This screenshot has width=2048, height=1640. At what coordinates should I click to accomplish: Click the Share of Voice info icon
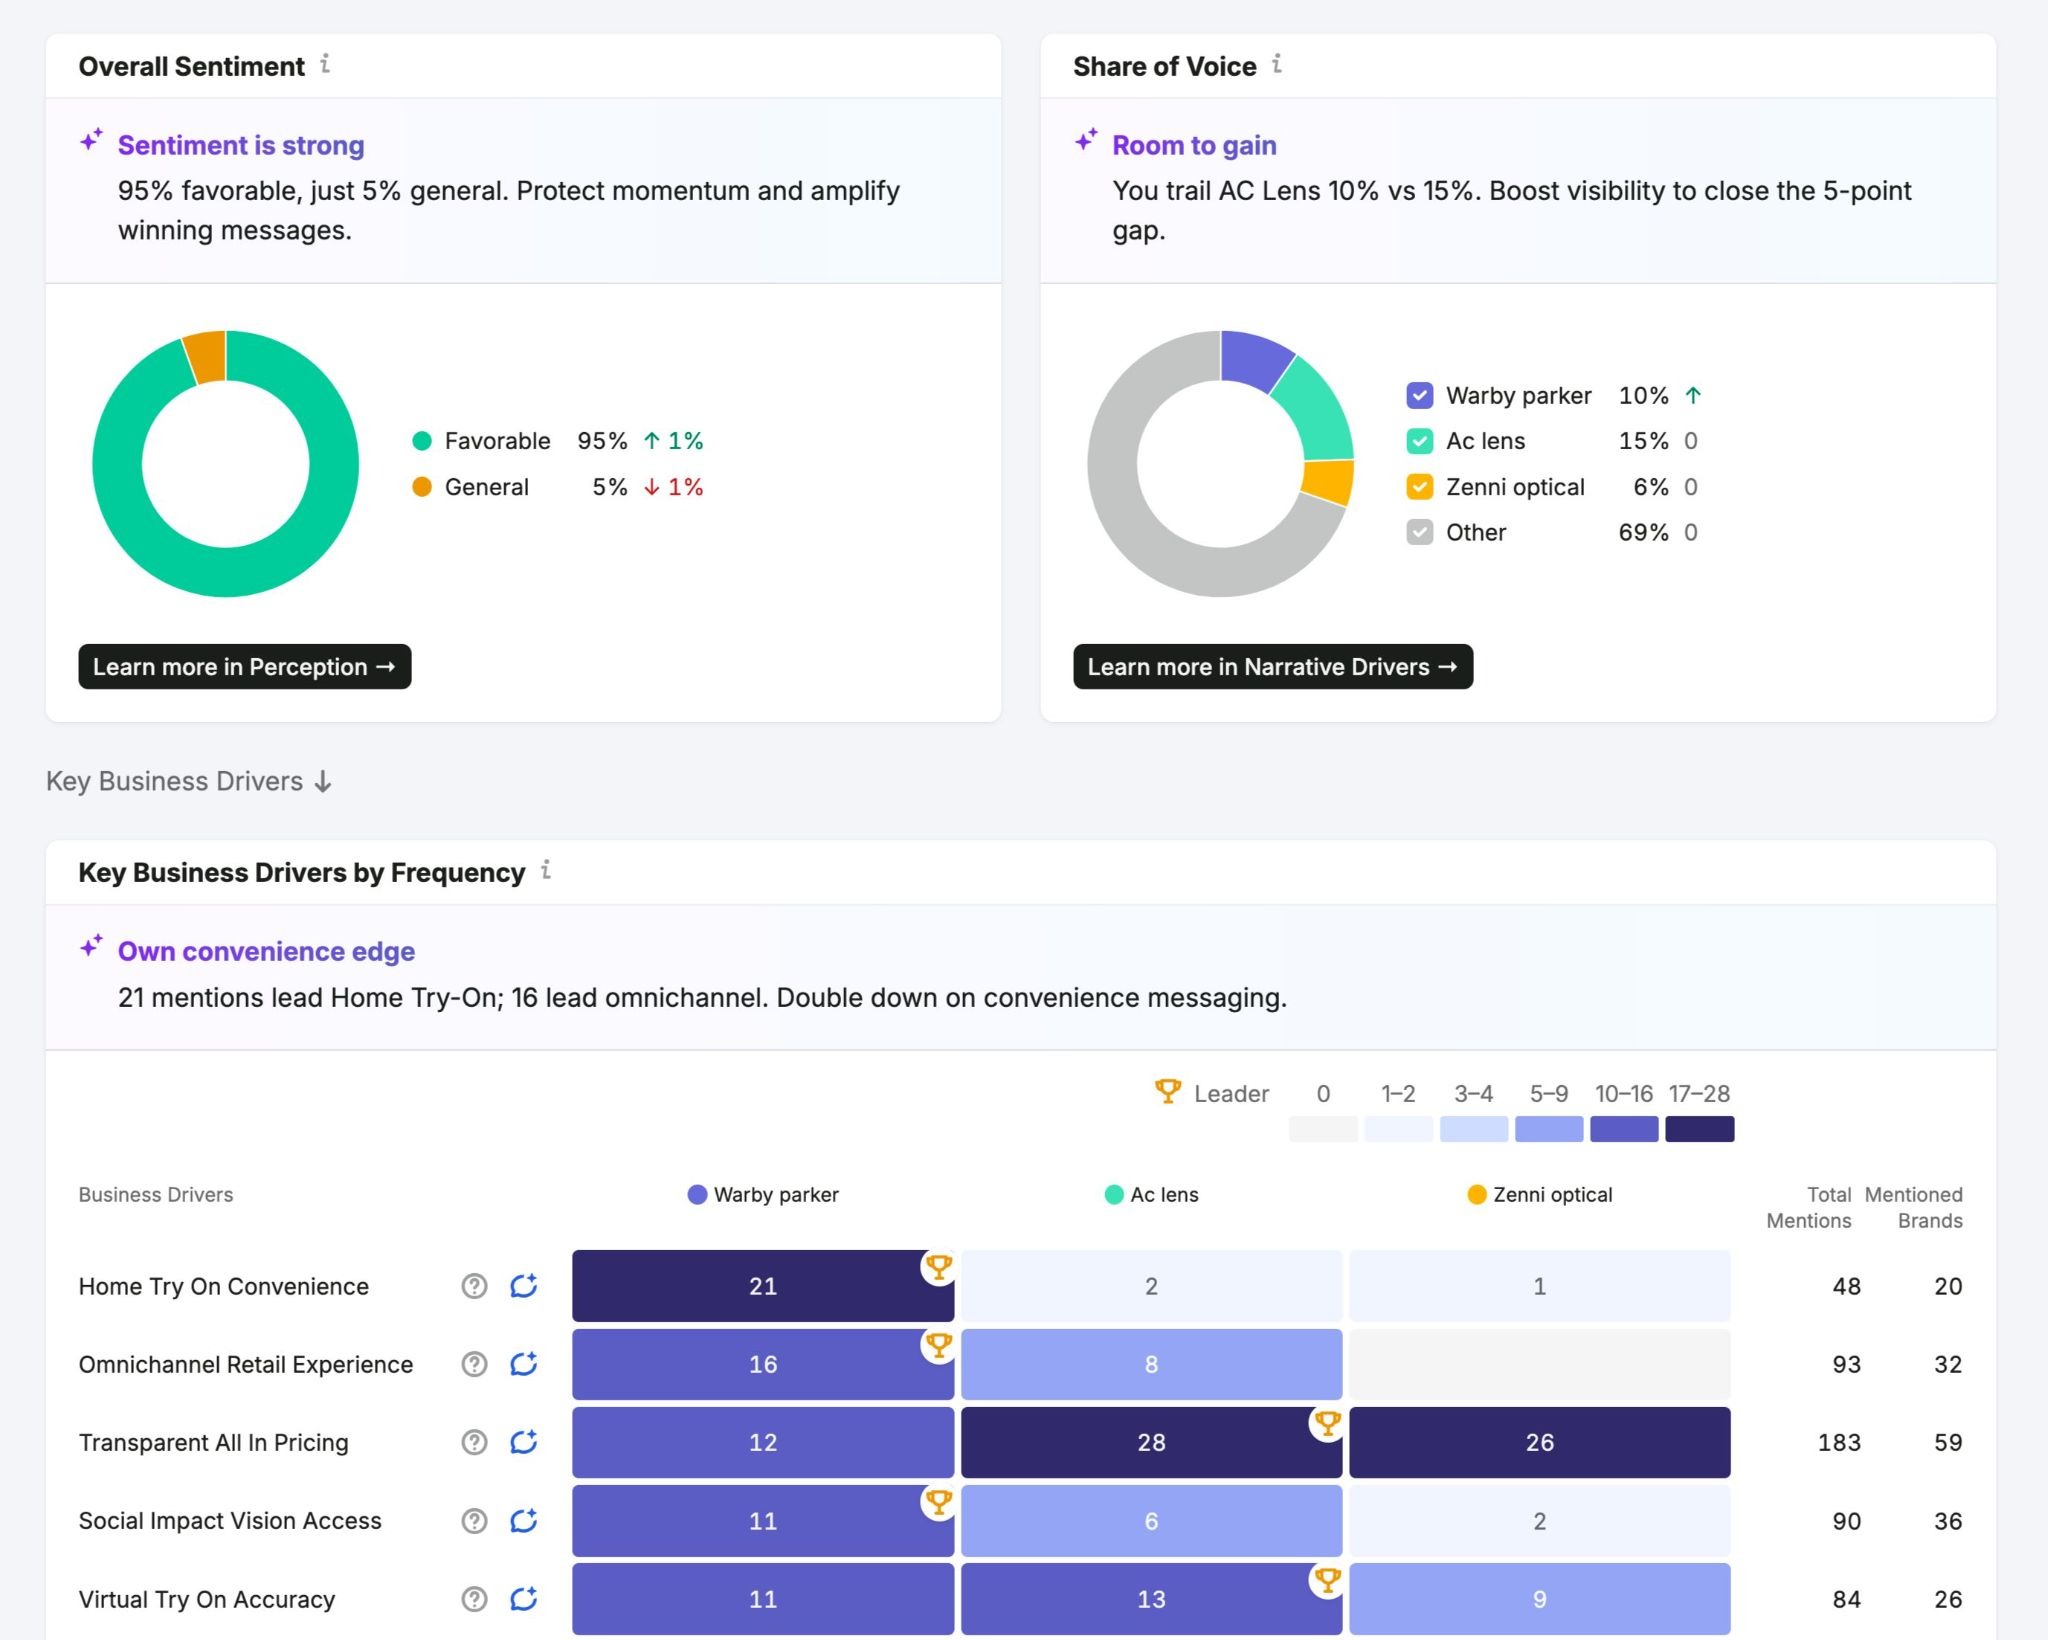1277,65
